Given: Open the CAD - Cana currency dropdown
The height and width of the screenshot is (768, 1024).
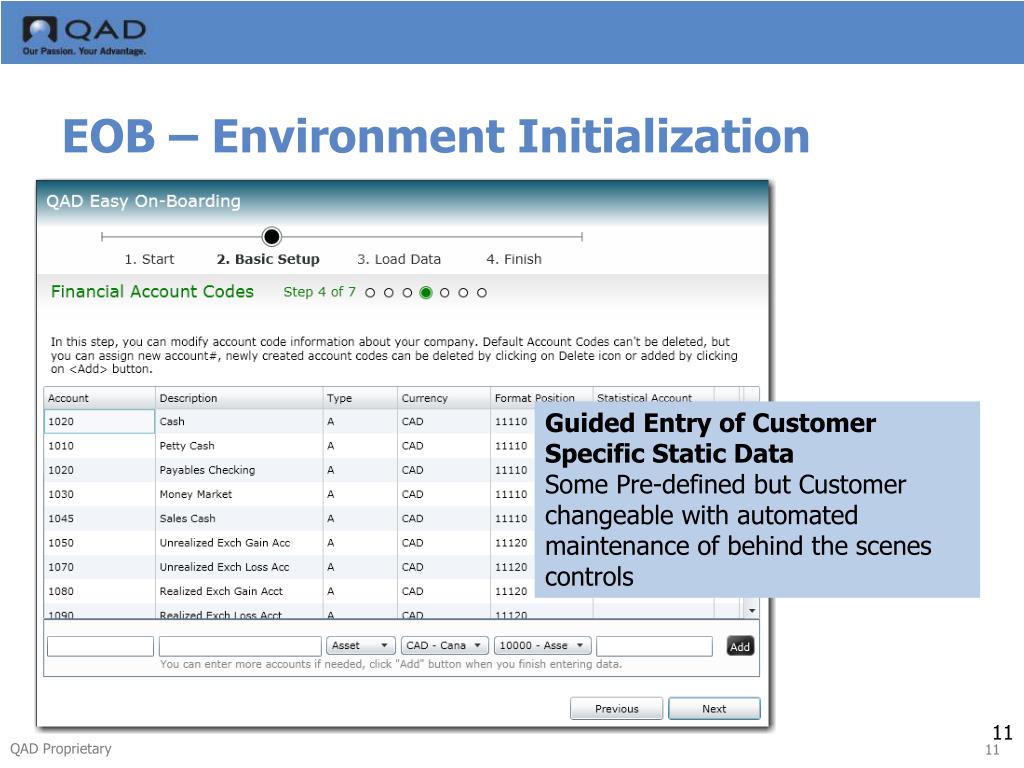Looking at the screenshot, I should pyautogui.click(x=444, y=645).
